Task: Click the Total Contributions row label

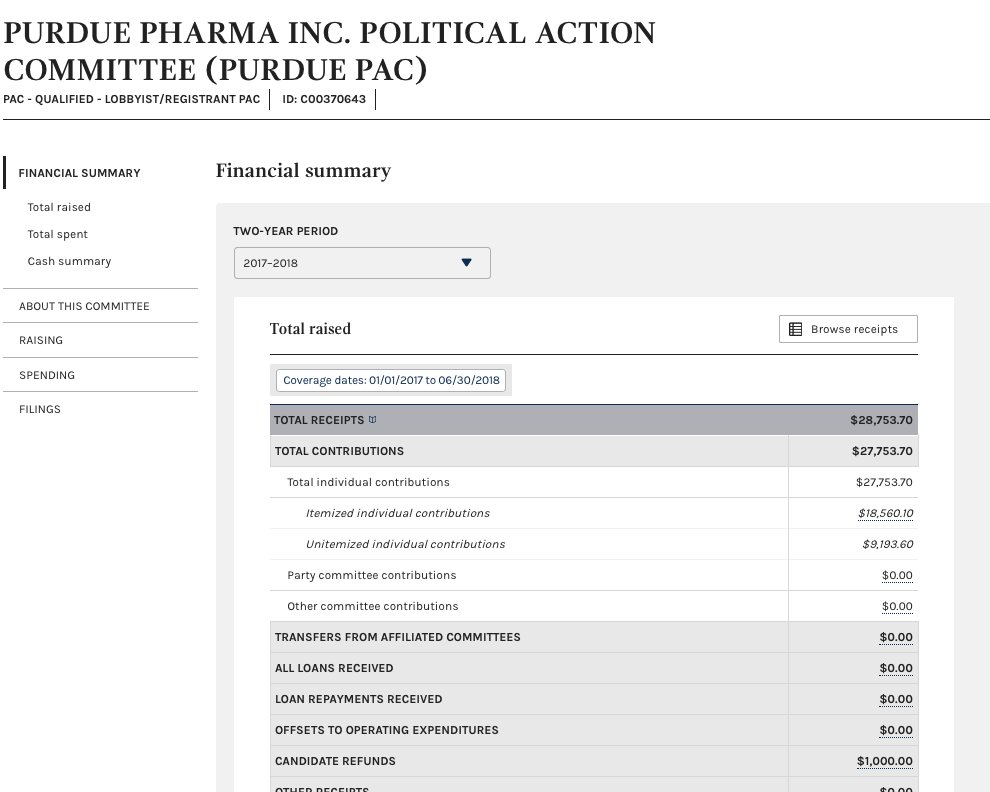Action: coord(339,451)
